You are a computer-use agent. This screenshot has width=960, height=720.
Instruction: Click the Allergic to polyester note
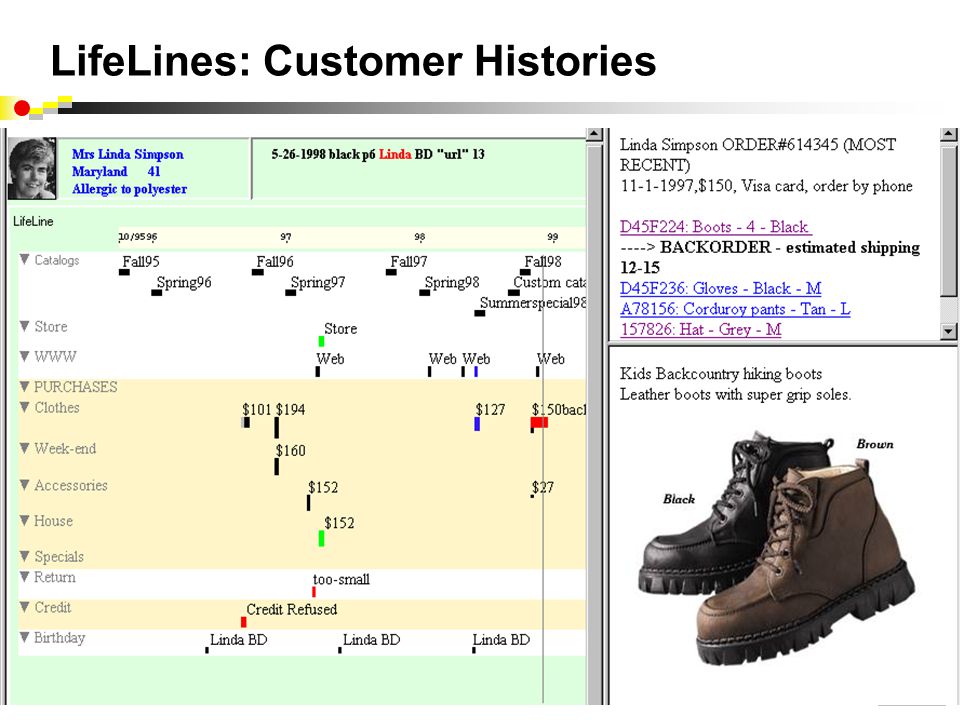click(130, 189)
